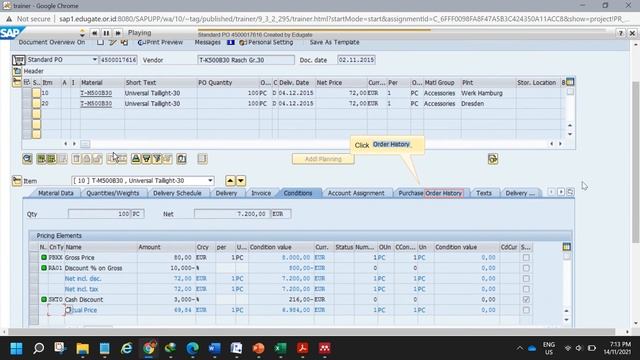Viewport: 640px width, 360px height.
Task: Select item row 20 selector
Action: point(36,104)
